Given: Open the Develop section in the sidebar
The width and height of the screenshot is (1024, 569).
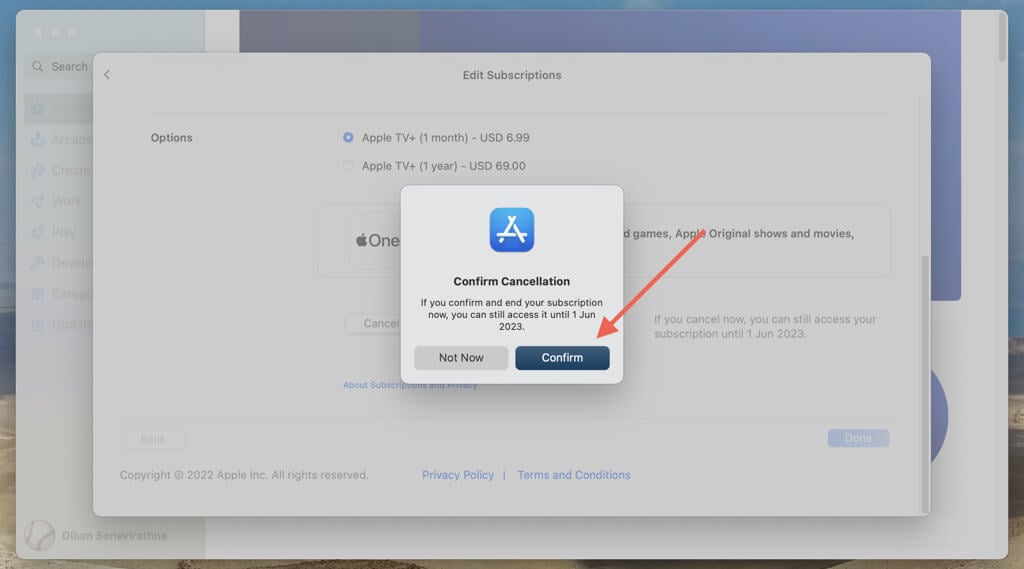Looking at the screenshot, I should point(61,263).
